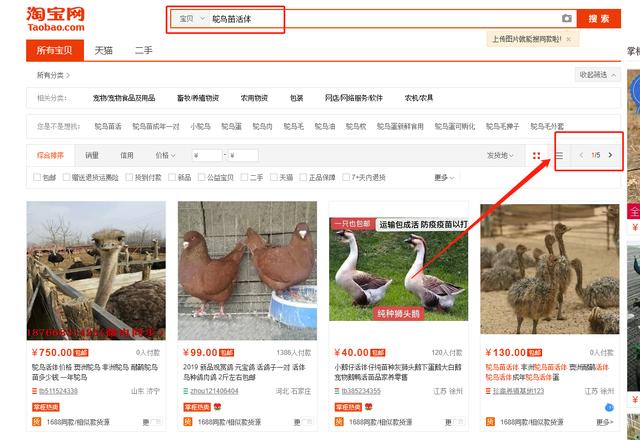Viewport: 640px width, 440px height.
Task: Close the upload image tooltip
Action: pos(569,39)
